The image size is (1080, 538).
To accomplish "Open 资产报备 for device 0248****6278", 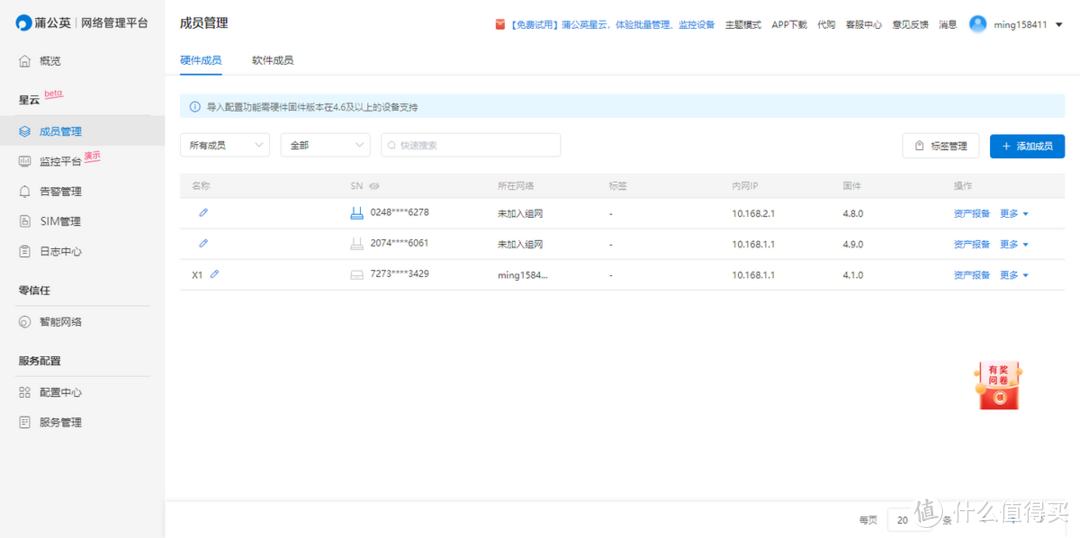I will pyautogui.click(x=971, y=214).
